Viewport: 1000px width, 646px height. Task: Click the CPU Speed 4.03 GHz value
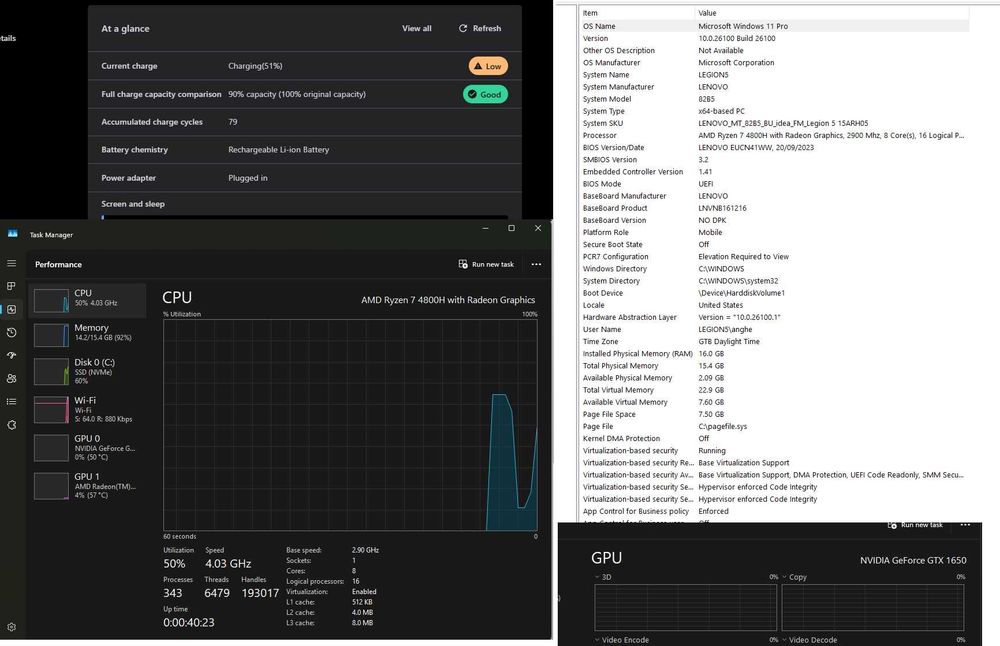[x=228, y=564]
